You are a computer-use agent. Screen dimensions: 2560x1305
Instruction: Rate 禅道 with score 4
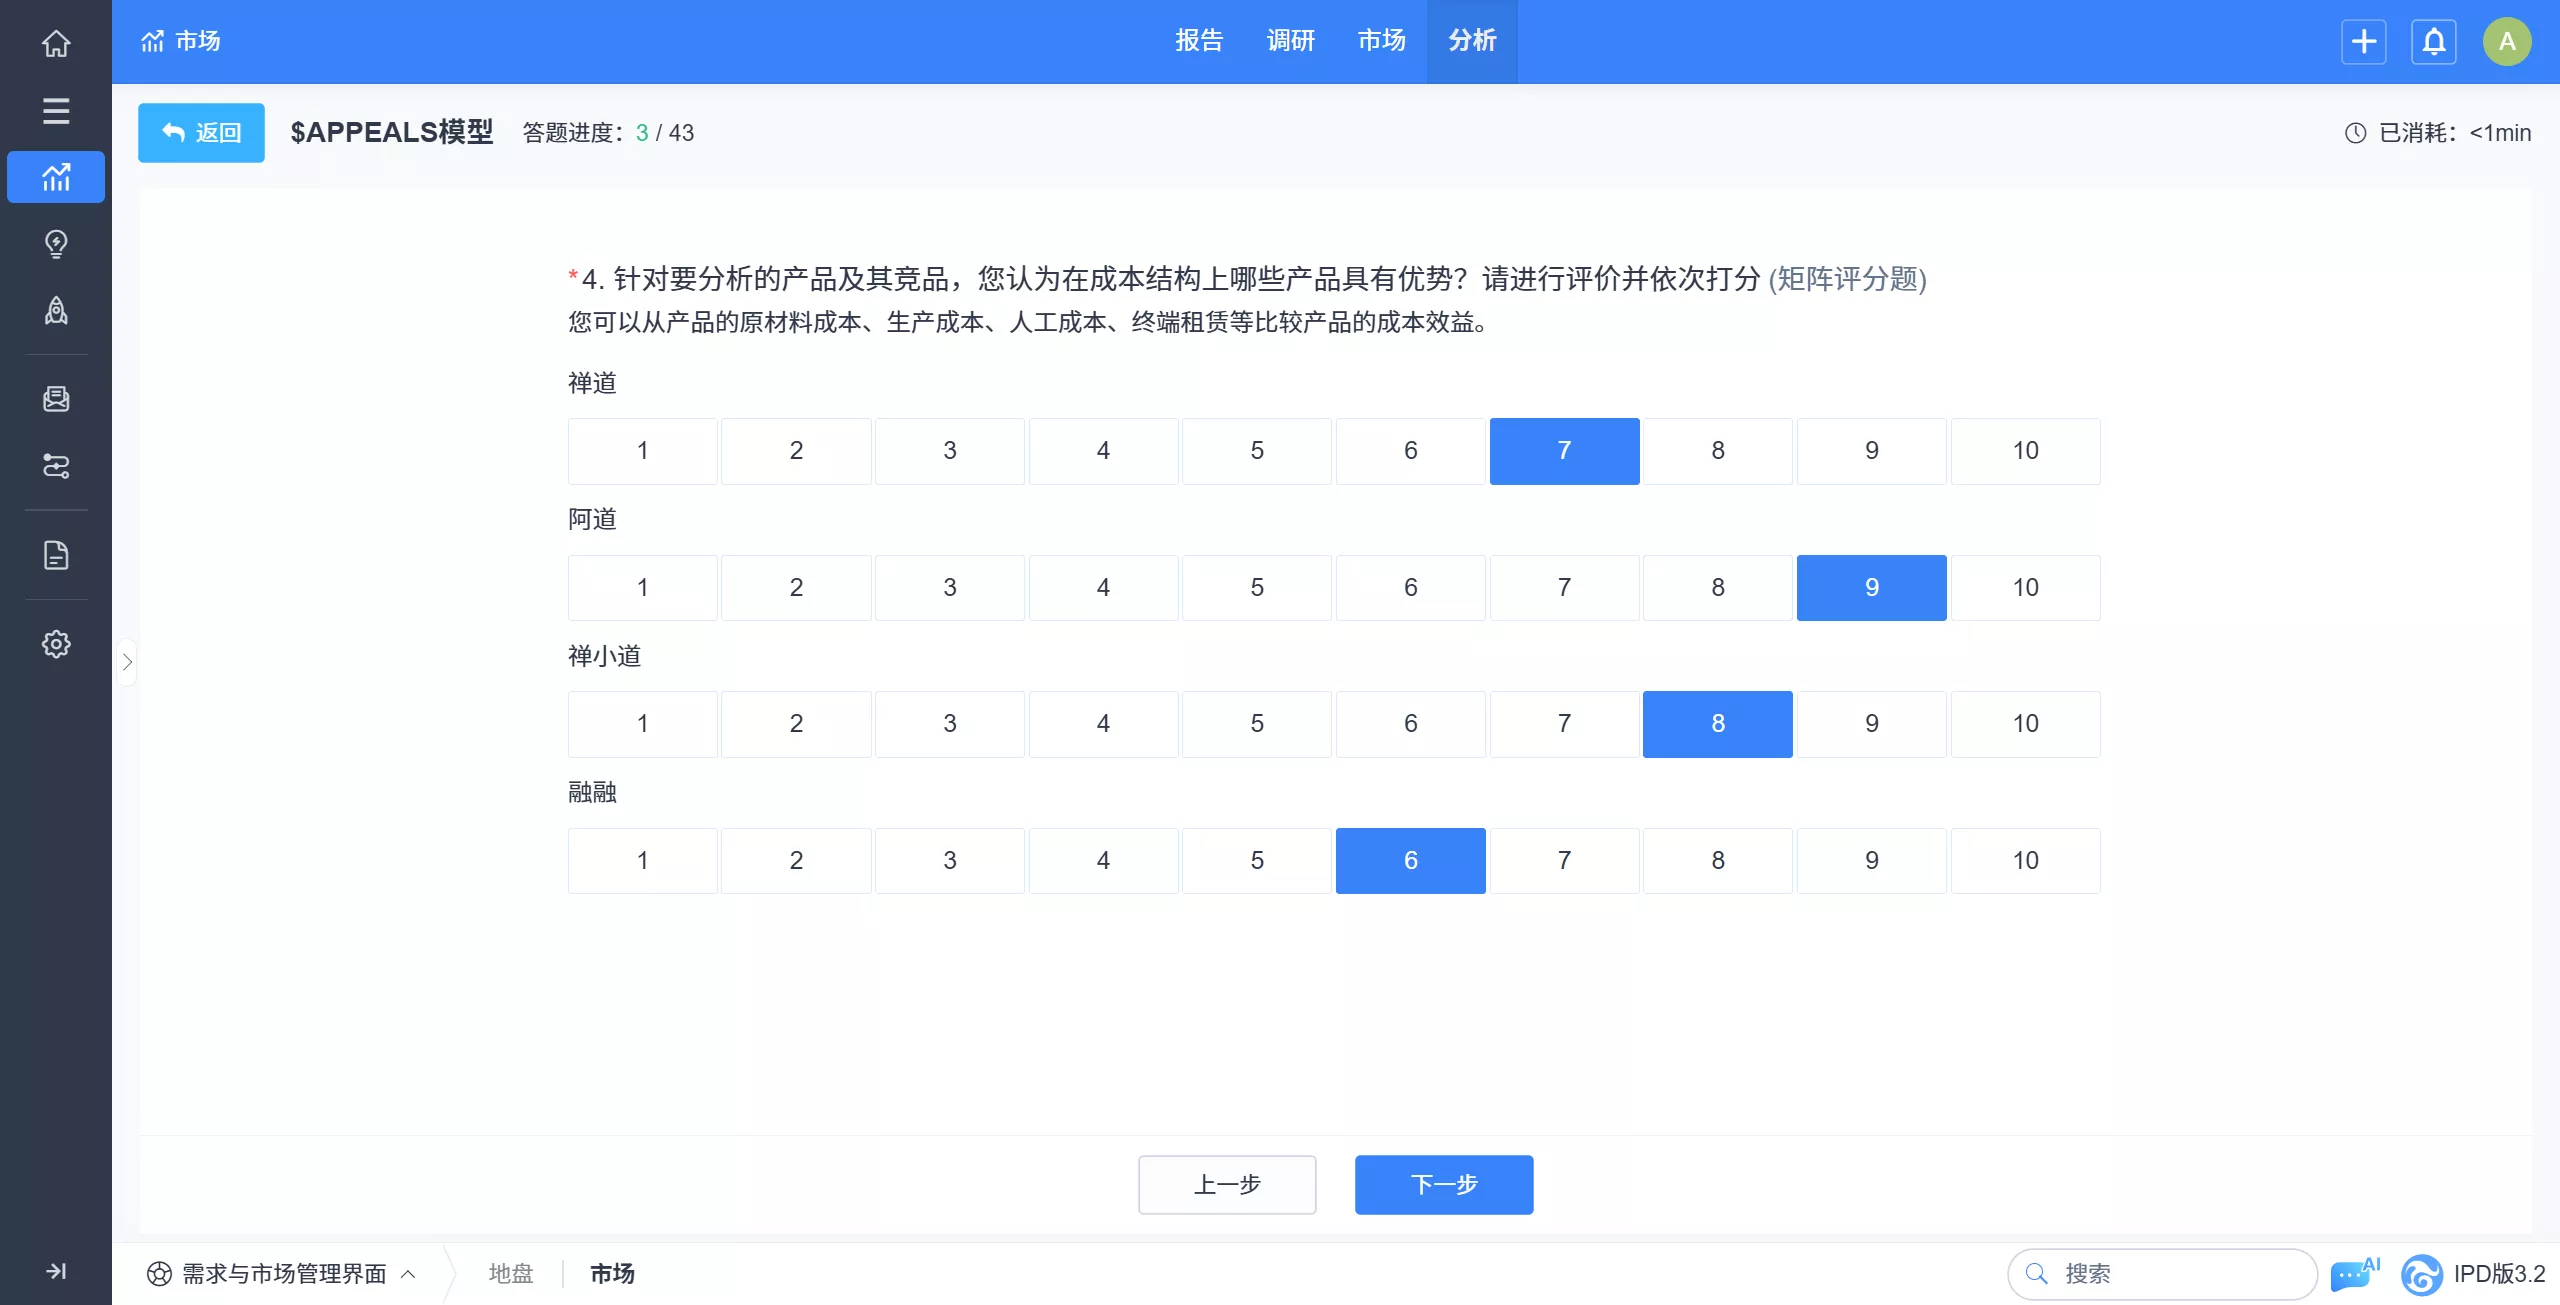(1103, 451)
